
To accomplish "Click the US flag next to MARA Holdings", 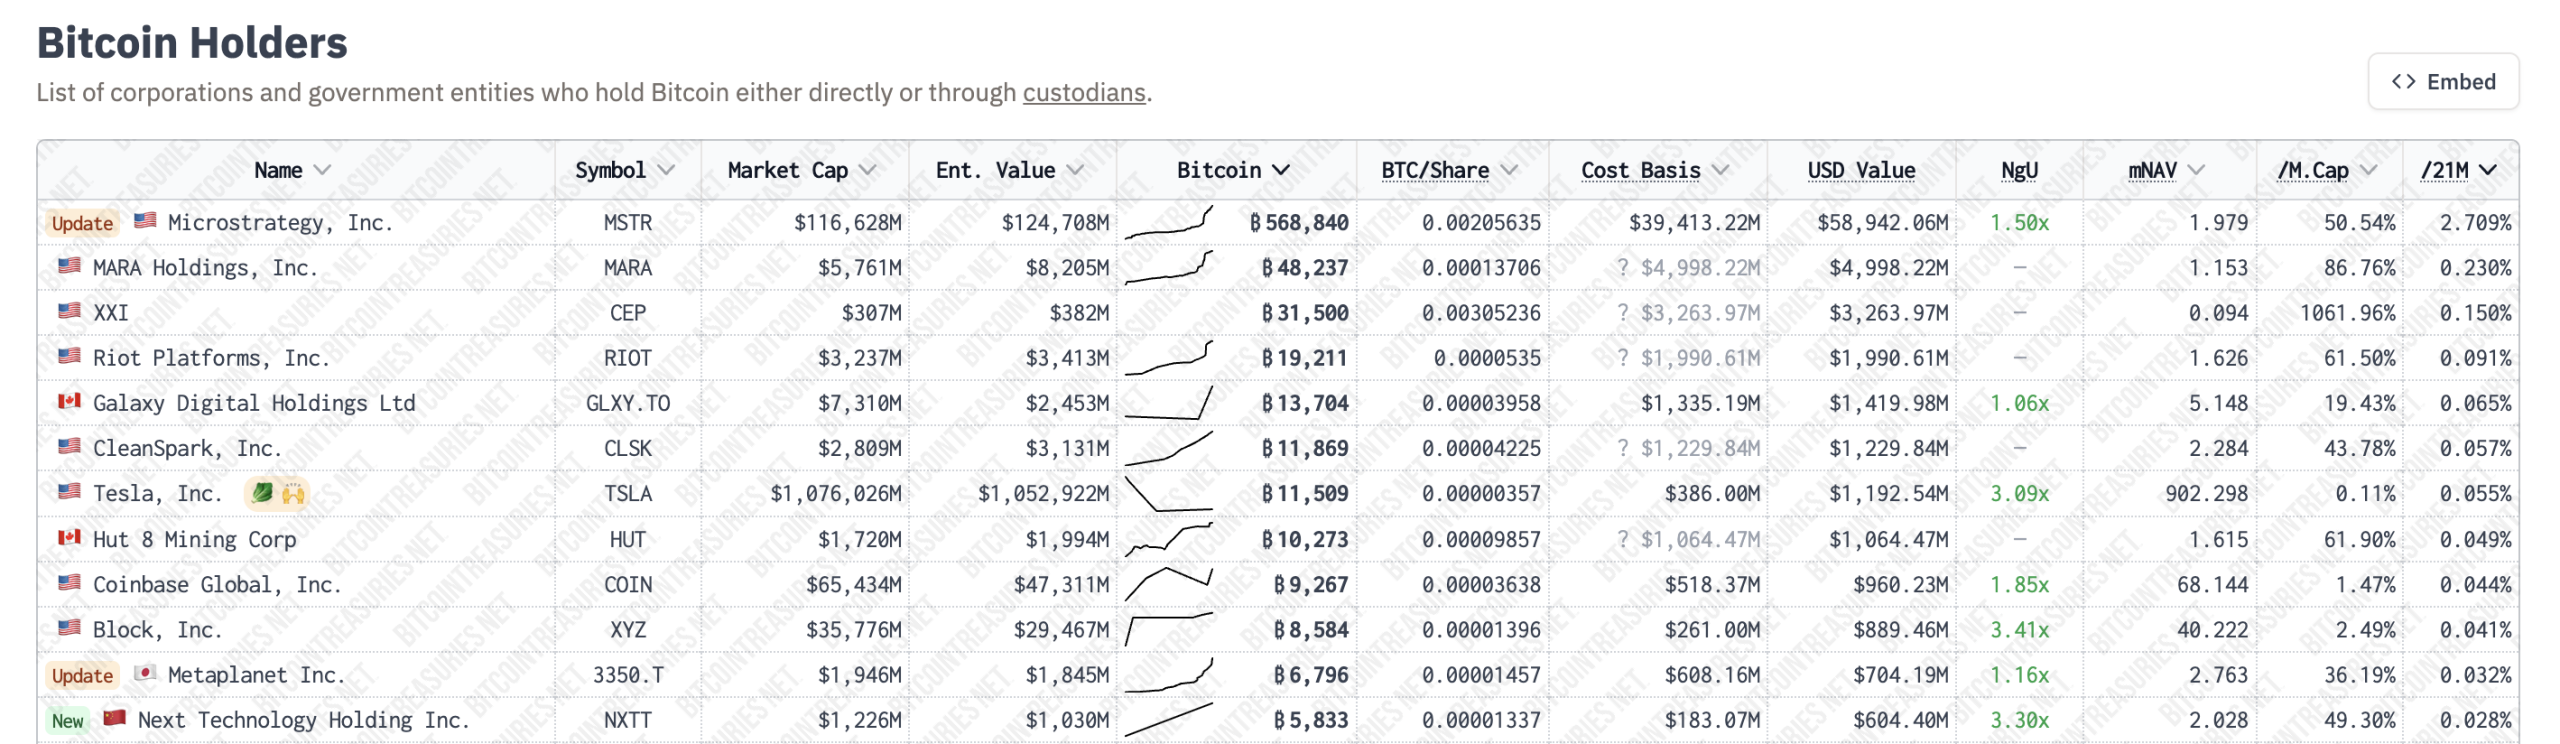I will click(x=69, y=266).
